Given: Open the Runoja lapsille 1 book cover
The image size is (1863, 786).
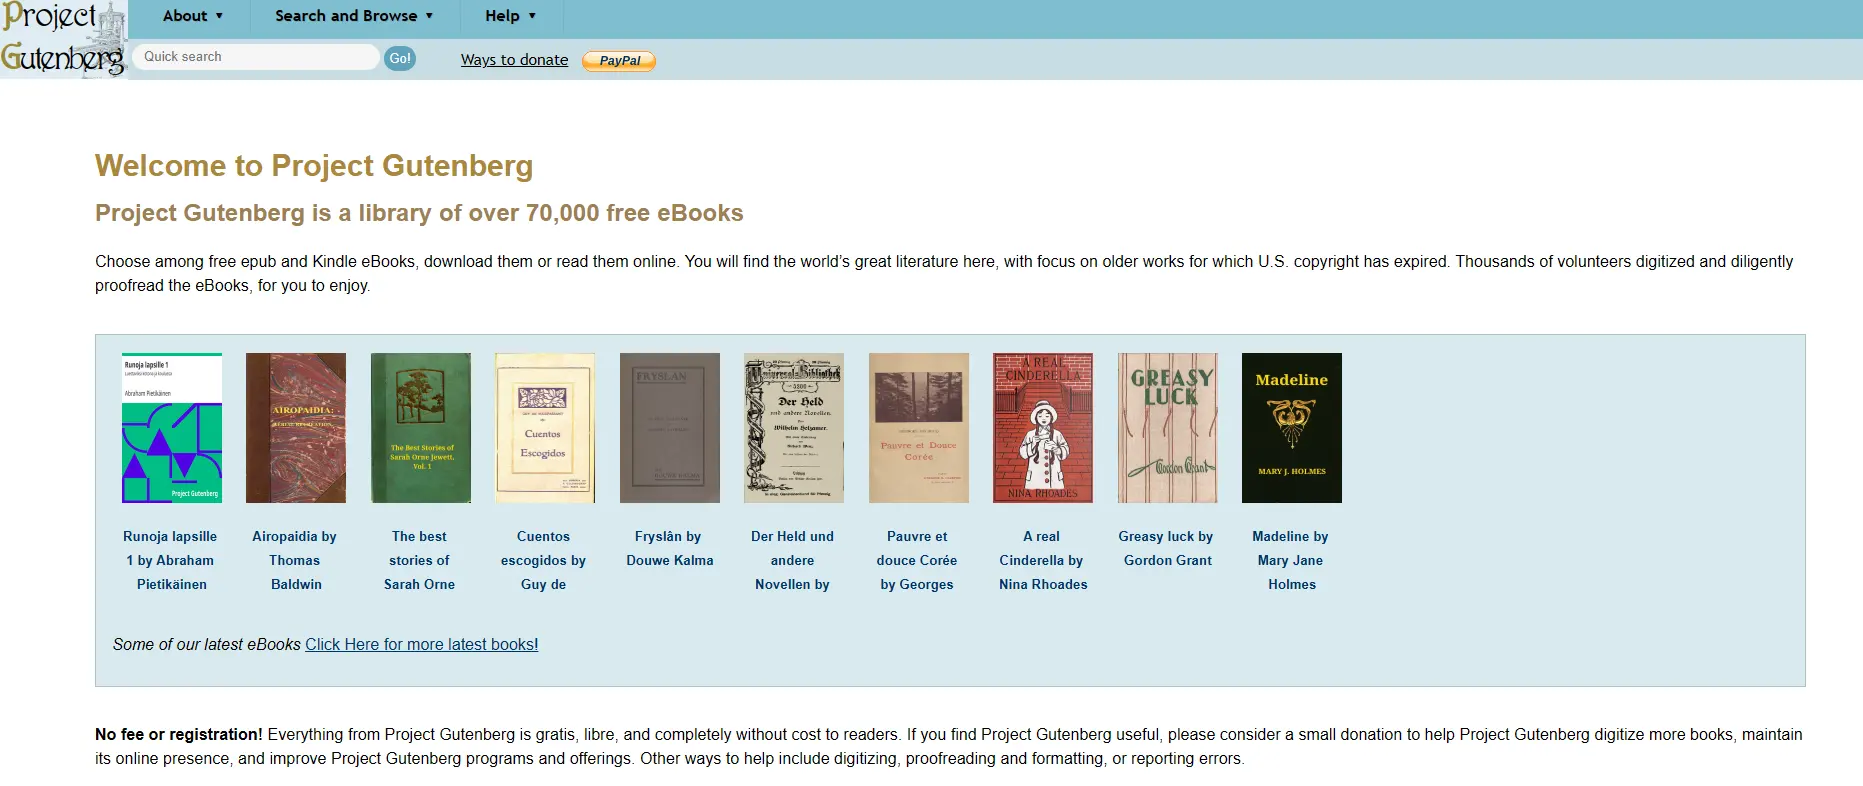Looking at the screenshot, I should coord(172,428).
